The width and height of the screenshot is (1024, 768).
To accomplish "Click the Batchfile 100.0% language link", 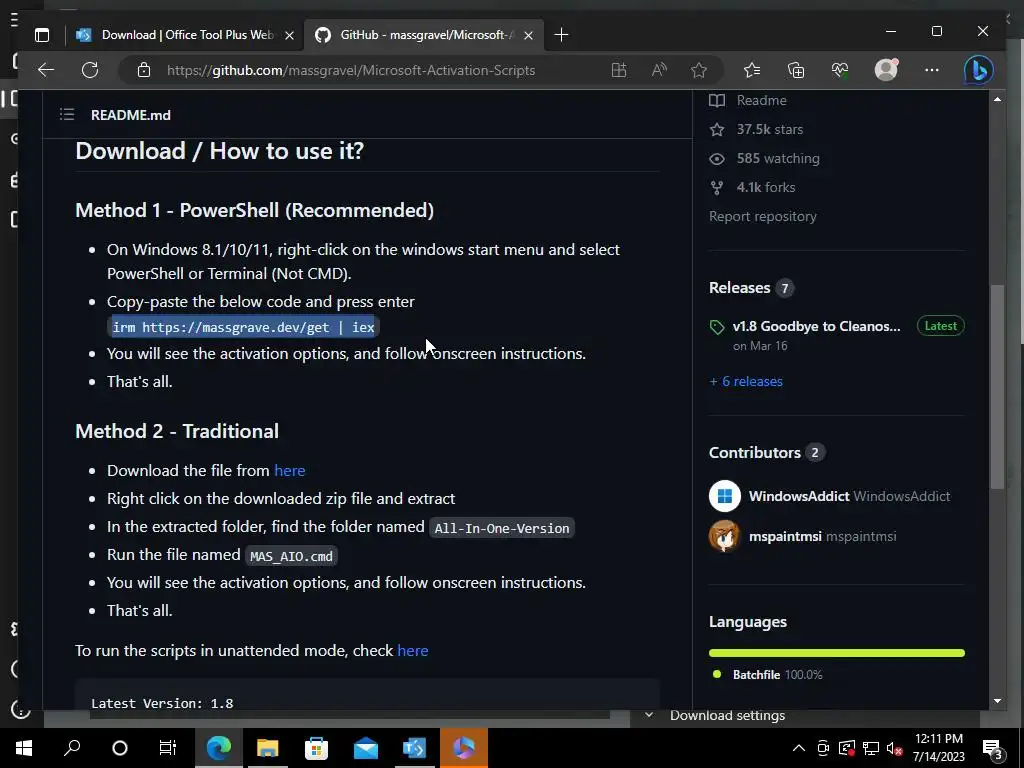I will tap(777, 675).
